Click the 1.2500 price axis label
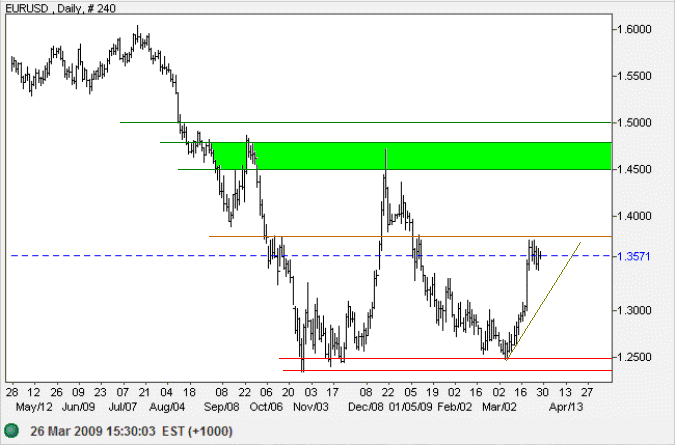The height and width of the screenshot is (445, 675). pyautogui.click(x=634, y=357)
